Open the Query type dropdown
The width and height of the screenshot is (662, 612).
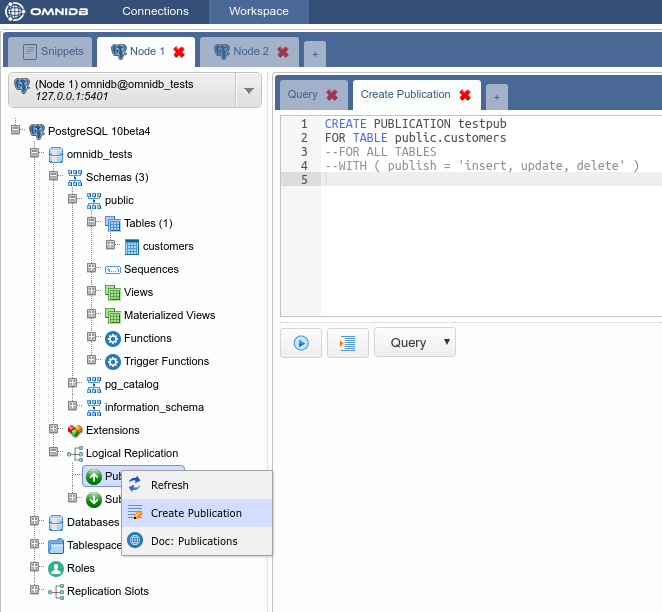click(x=415, y=342)
